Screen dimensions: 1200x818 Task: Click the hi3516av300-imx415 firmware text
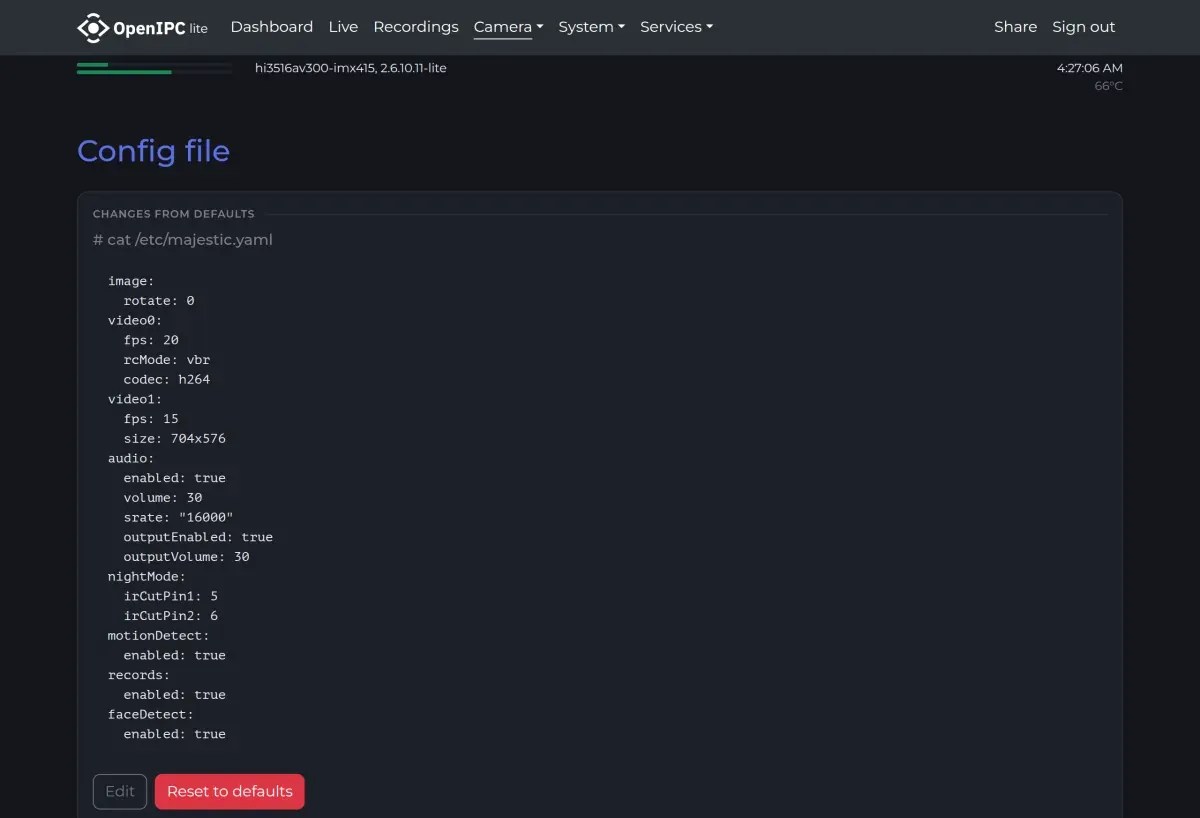tap(351, 68)
